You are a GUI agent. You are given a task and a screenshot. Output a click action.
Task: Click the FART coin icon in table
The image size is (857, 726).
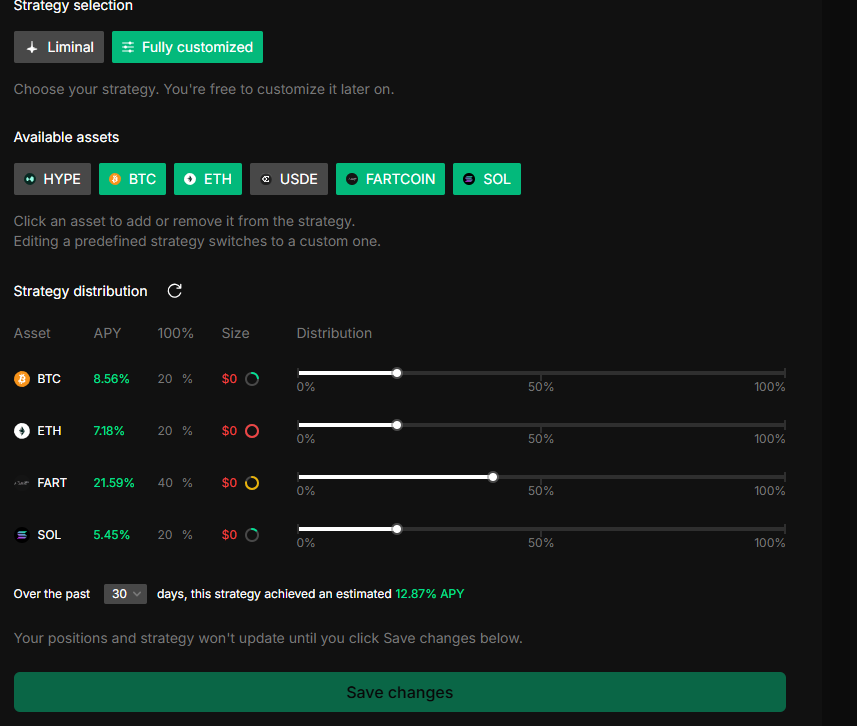click(x=22, y=483)
